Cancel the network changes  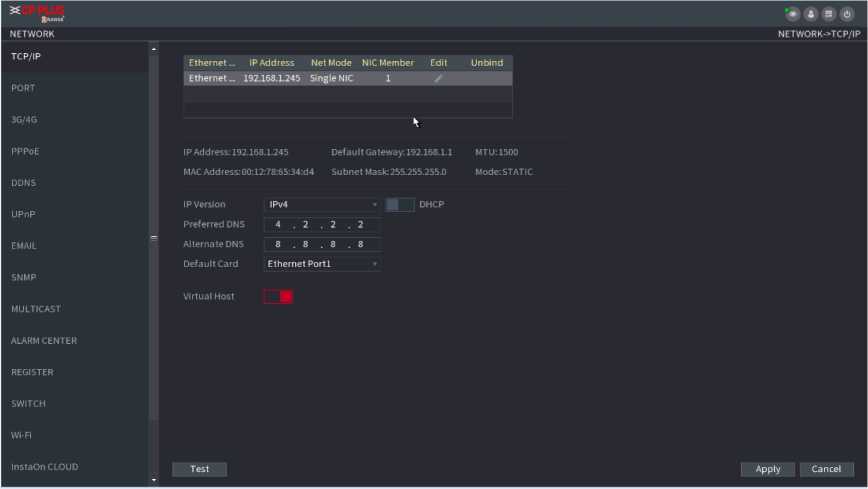click(826, 469)
